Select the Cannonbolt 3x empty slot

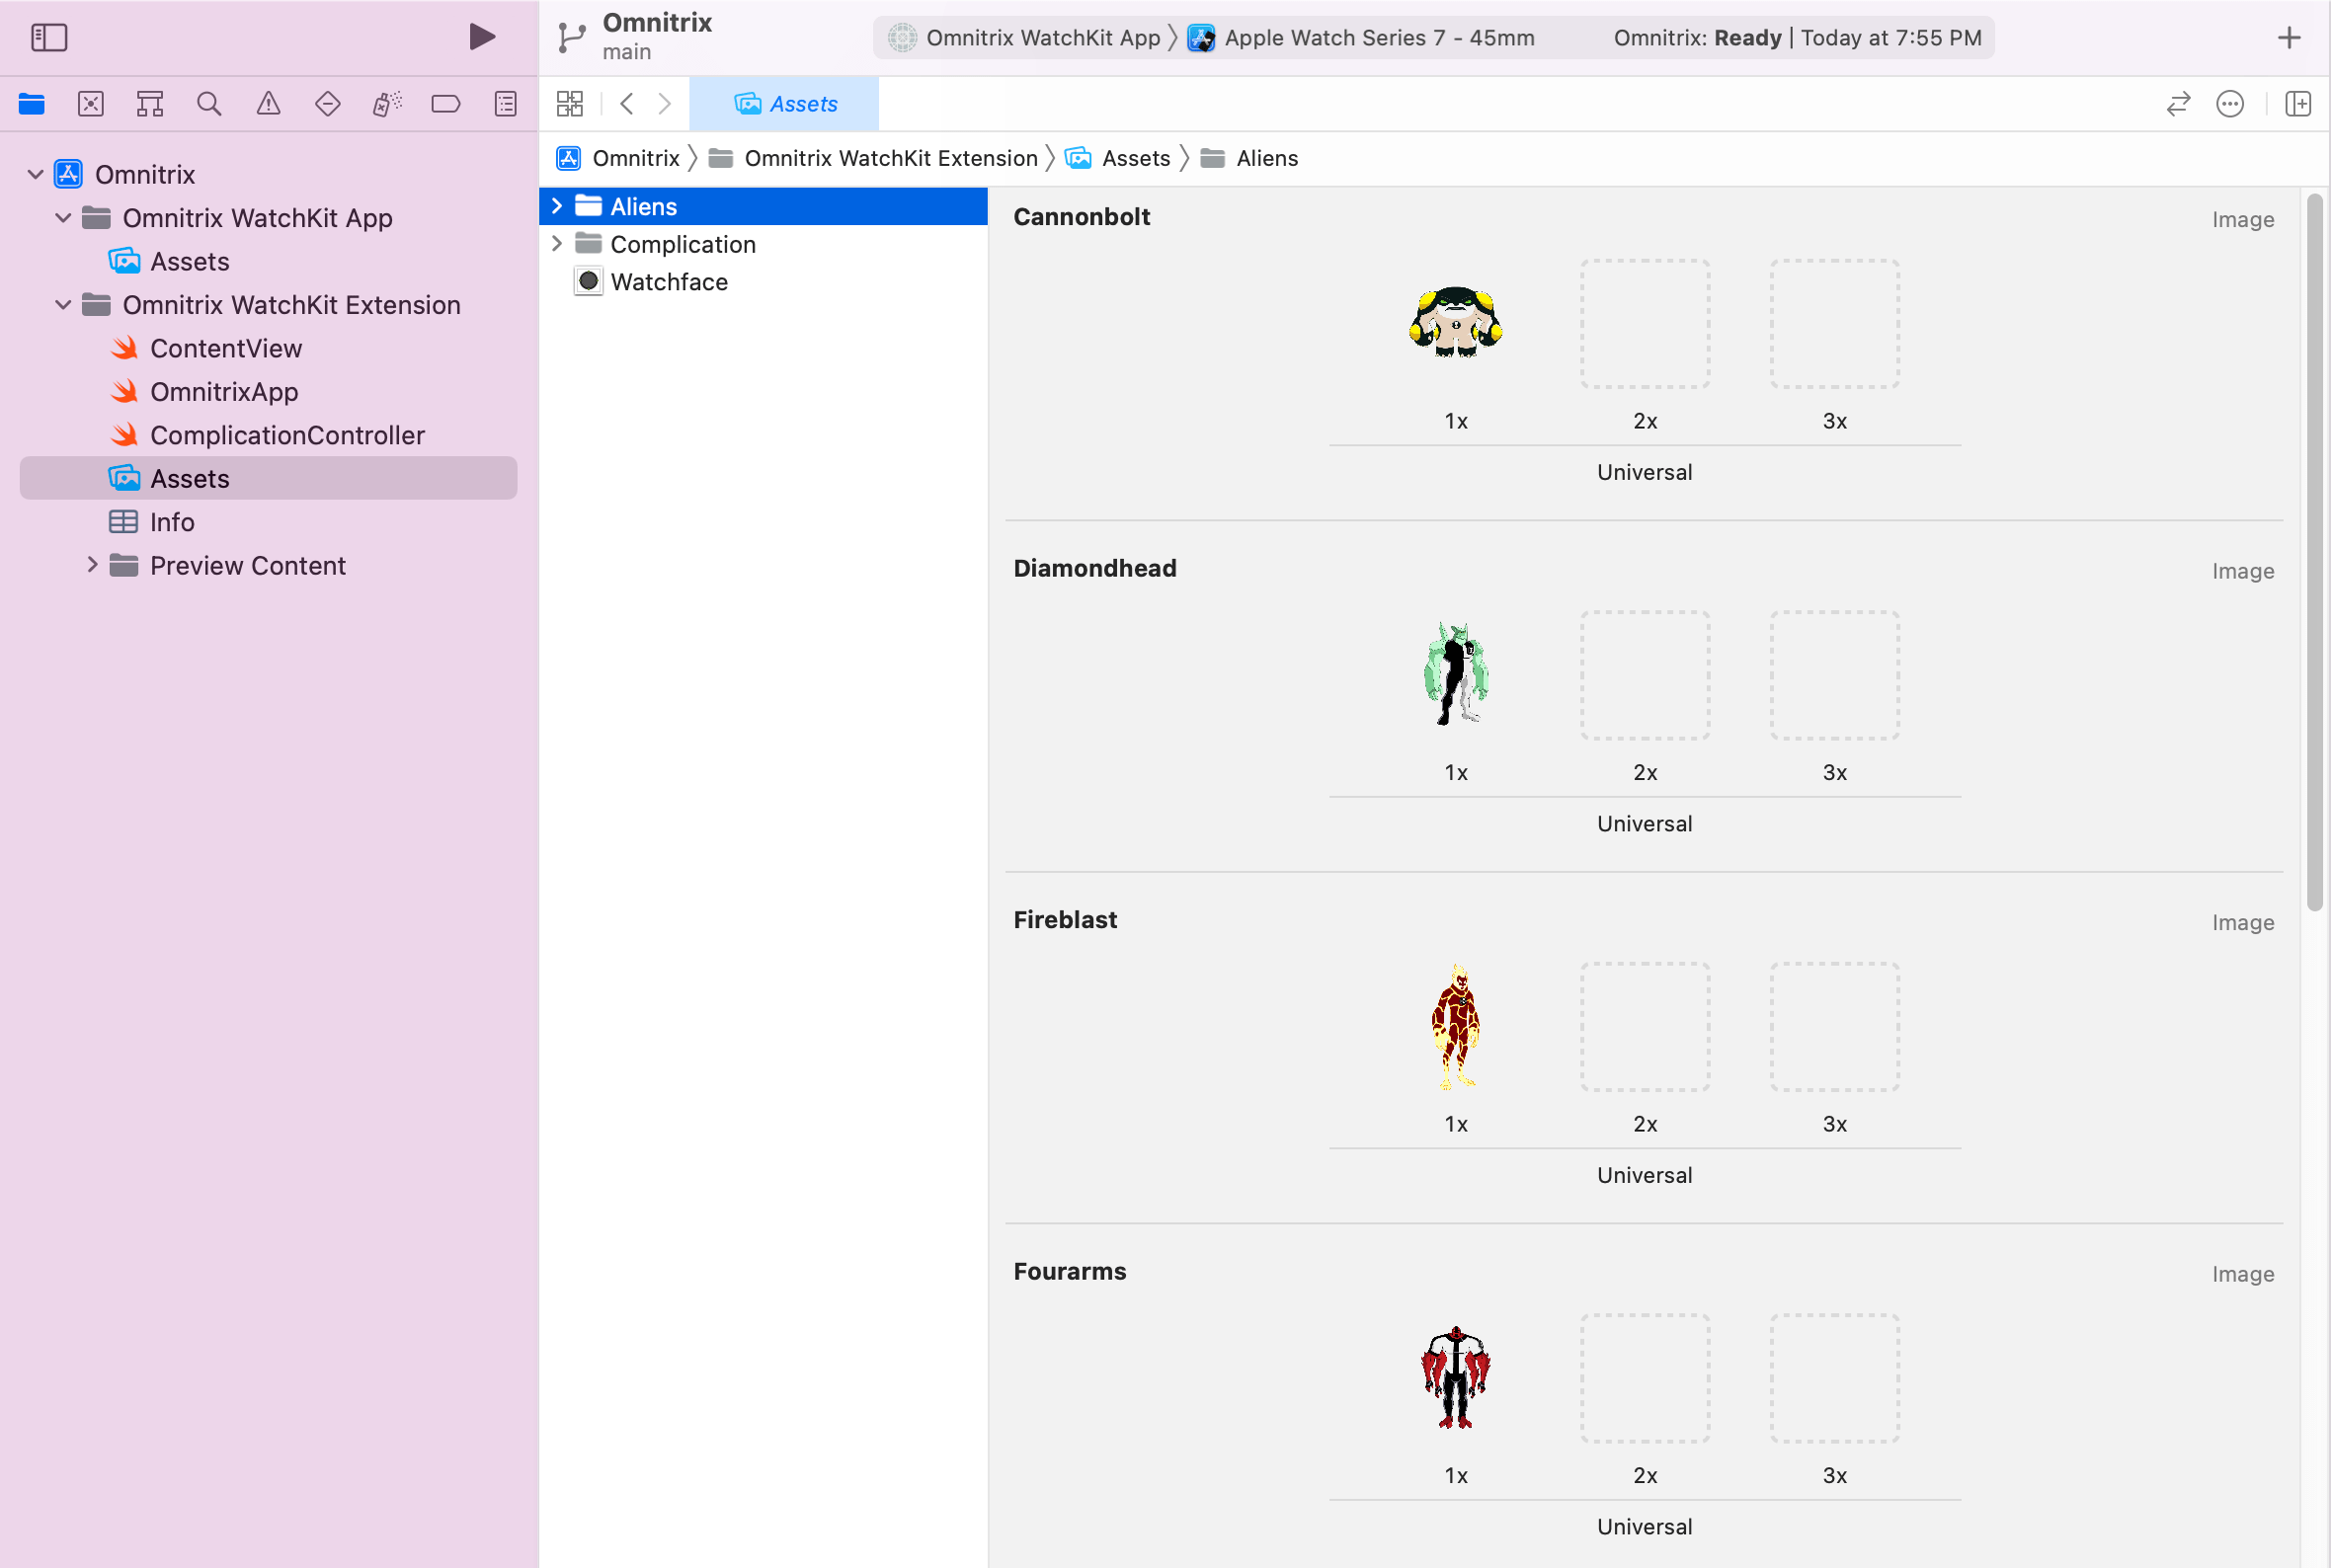click(1835, 323)
